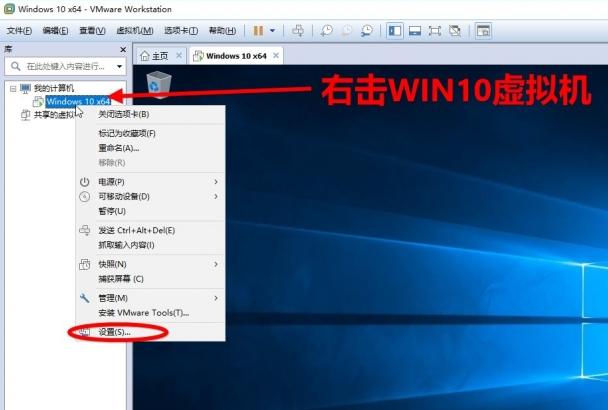Choose 发送 Ctrl+Alt+Del(E) in context menu

pos(150,230)
